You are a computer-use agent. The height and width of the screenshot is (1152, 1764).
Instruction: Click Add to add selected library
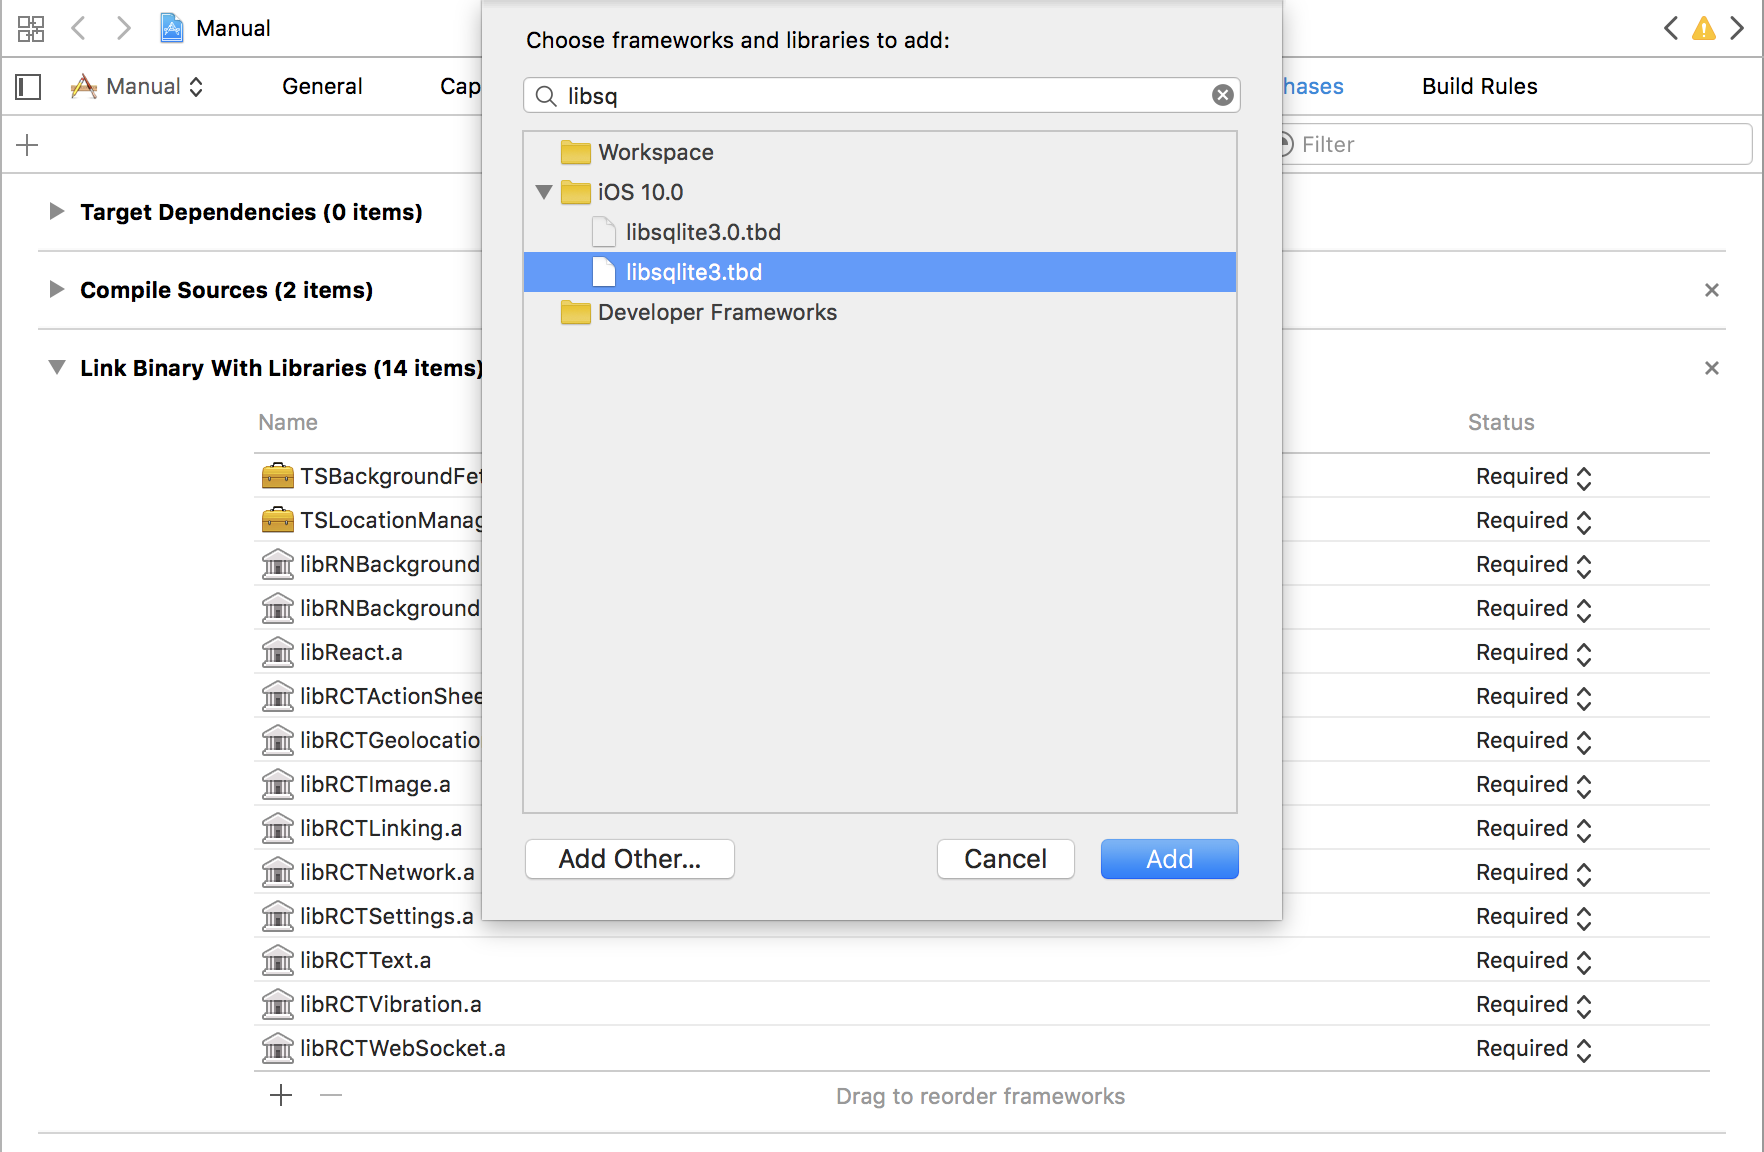pyautogui.click(x=1170, y=859)
